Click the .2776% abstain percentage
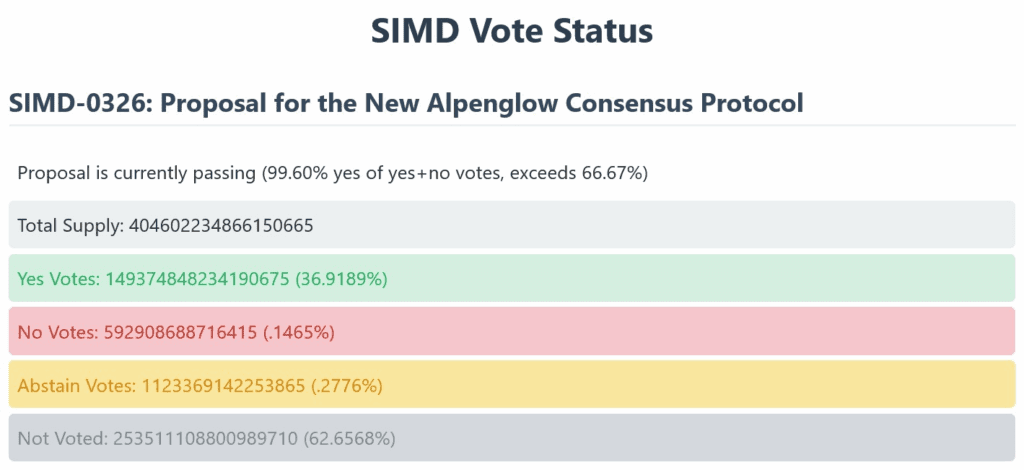This screenshot has width=1024, height=470. 346,385
